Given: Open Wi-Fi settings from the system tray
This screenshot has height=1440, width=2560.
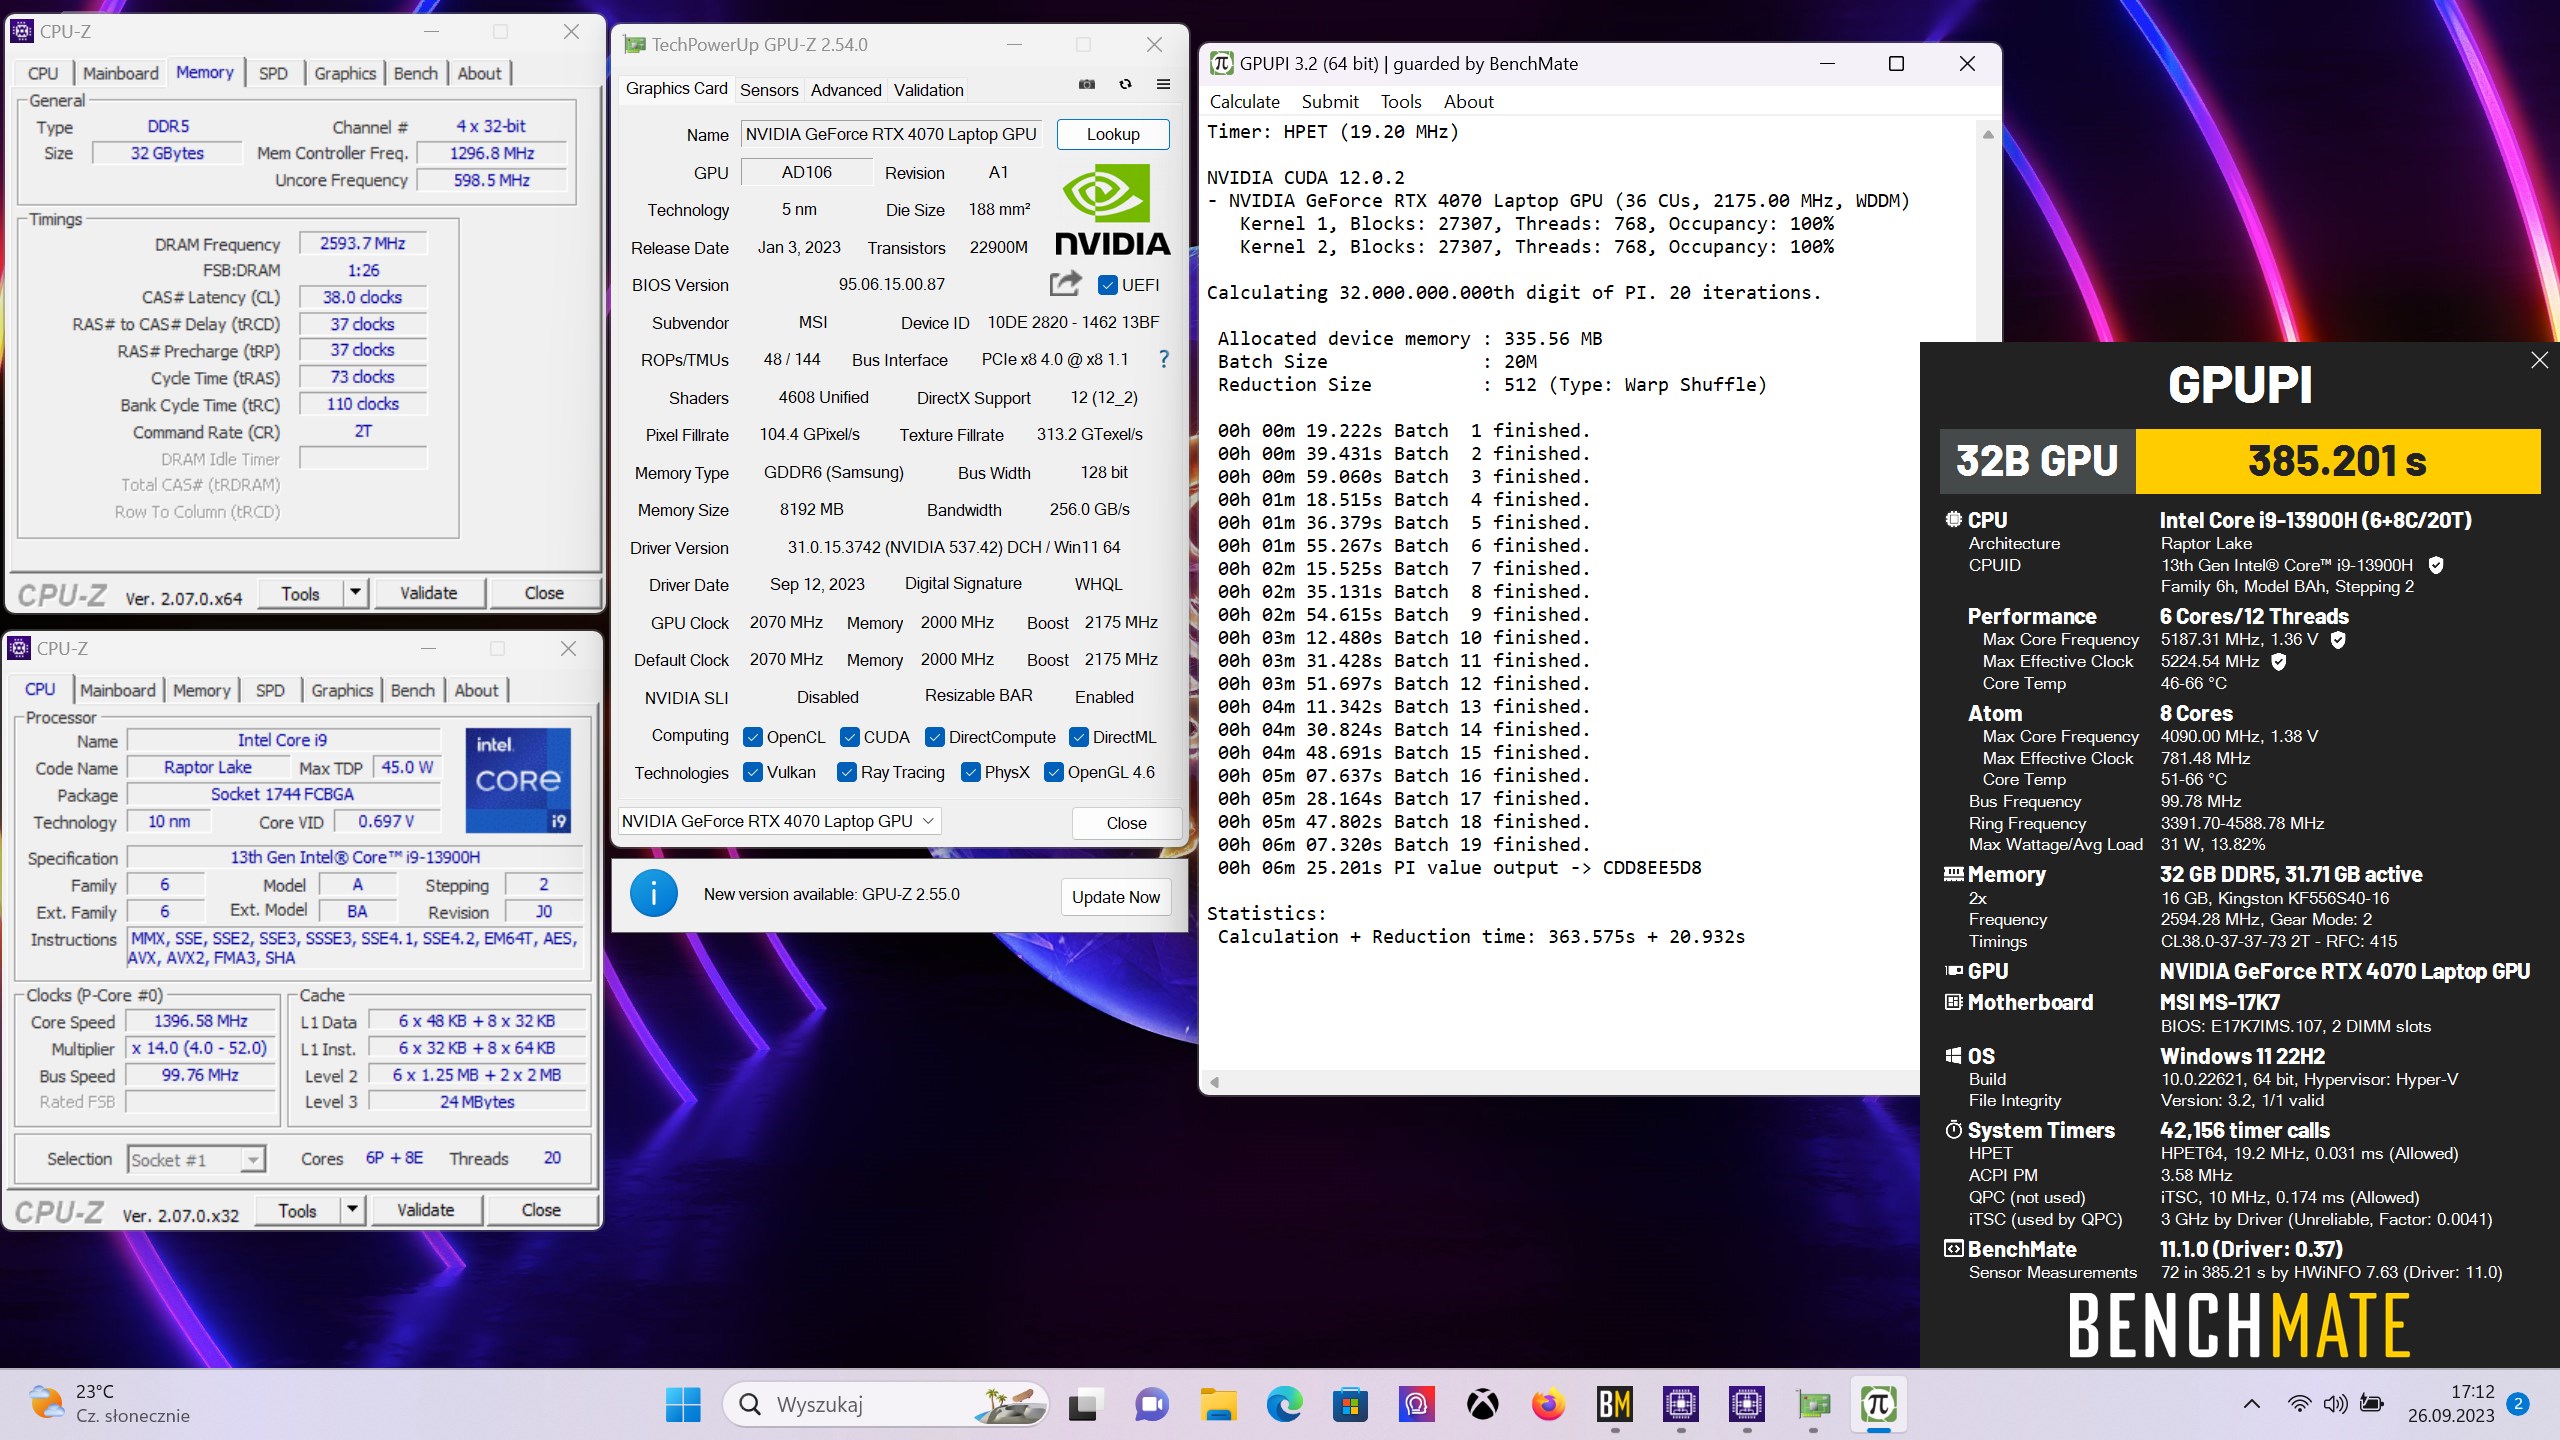Looking at the screenshot, I should (x=2298, y=1404).
